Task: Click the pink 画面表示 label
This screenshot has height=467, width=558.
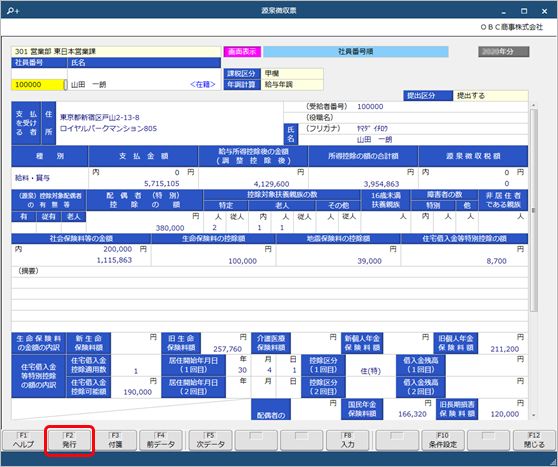Action: pyautogui.click(x=242, y=52)
